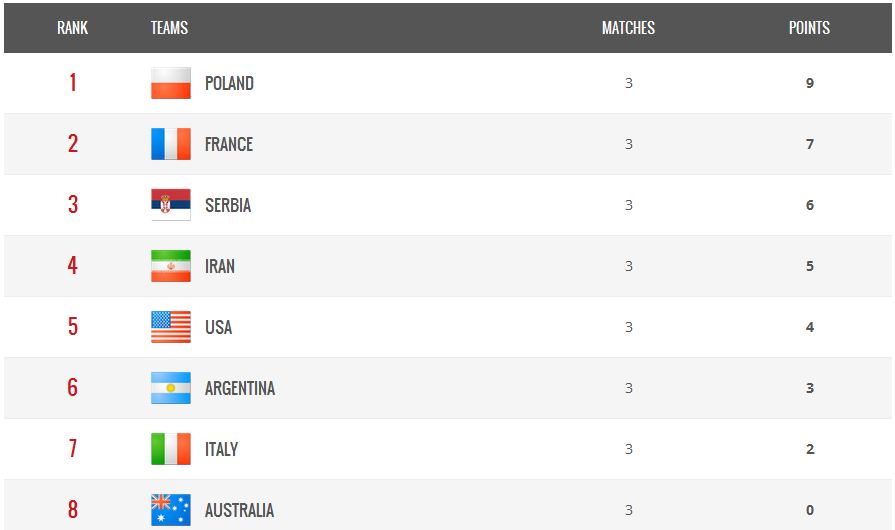
Task: Open the ARGENTINA team link
Action: [x=240, y=388]
